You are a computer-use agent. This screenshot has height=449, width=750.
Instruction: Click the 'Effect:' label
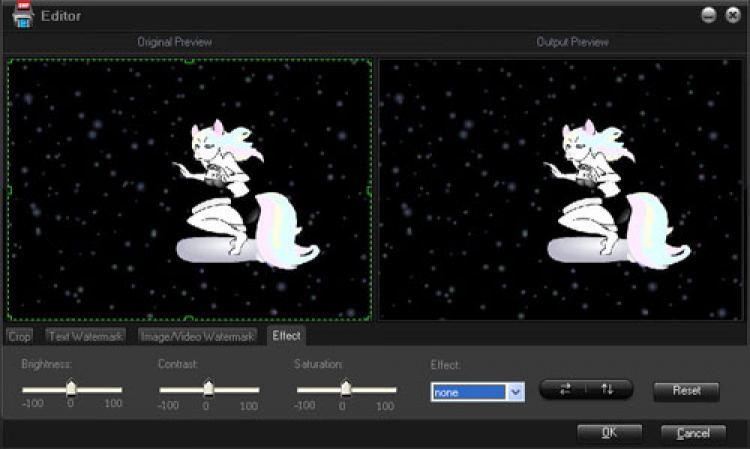tap(445, 365)
